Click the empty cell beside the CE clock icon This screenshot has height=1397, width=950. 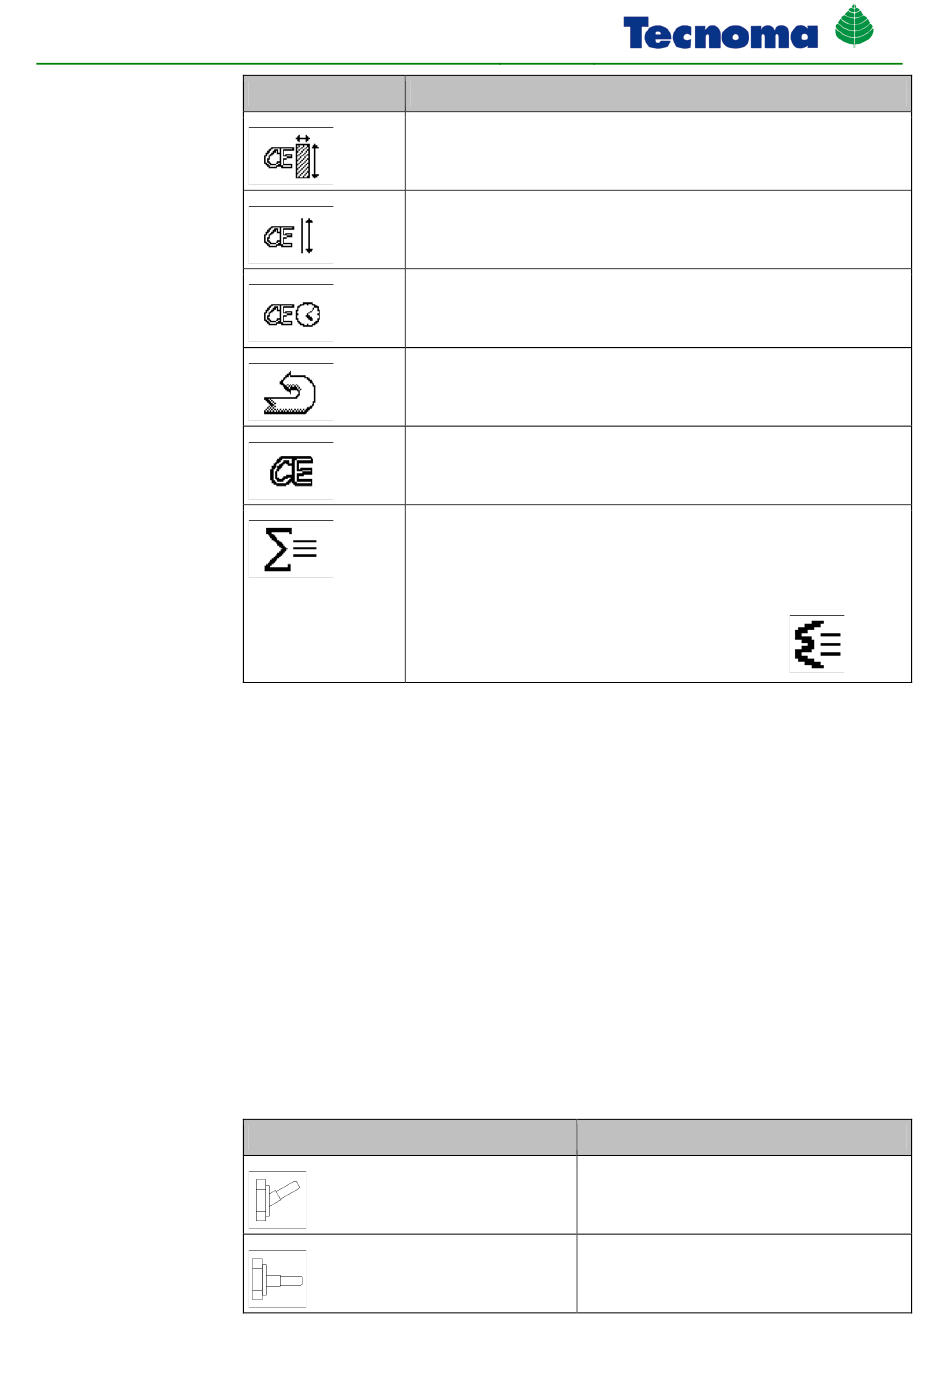658,308
